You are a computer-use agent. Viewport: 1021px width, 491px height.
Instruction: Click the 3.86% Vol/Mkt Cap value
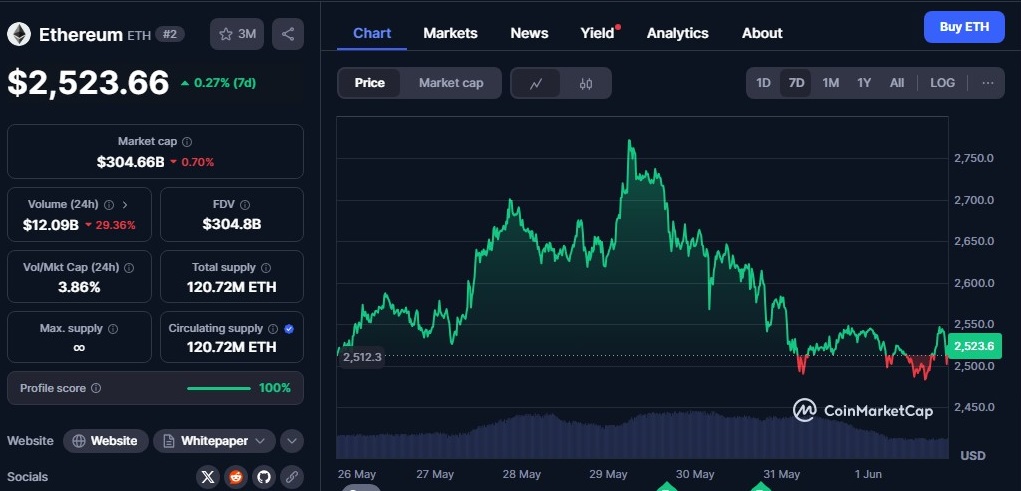[79, 287]
